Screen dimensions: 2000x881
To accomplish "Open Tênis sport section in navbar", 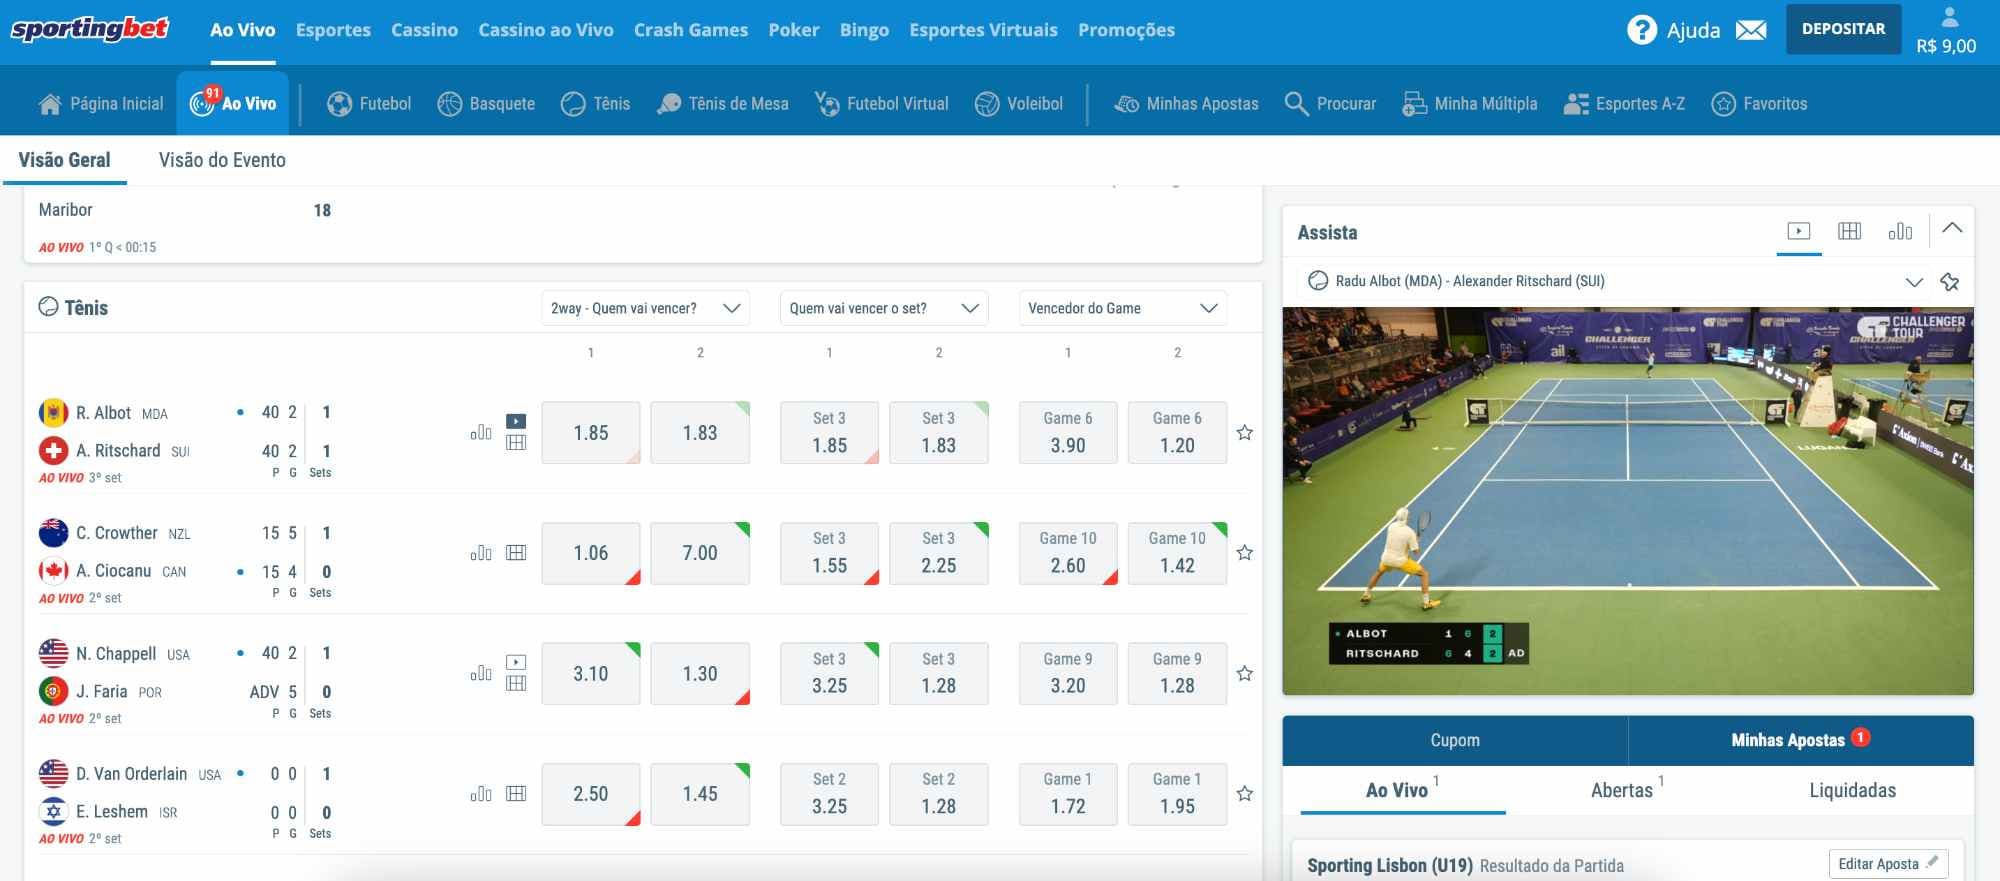I will point(596,103).
